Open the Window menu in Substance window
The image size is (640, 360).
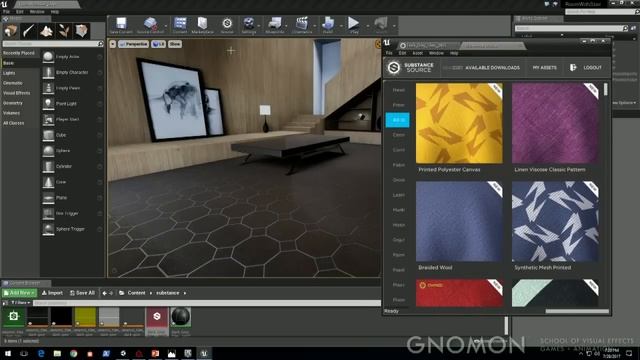436,53
